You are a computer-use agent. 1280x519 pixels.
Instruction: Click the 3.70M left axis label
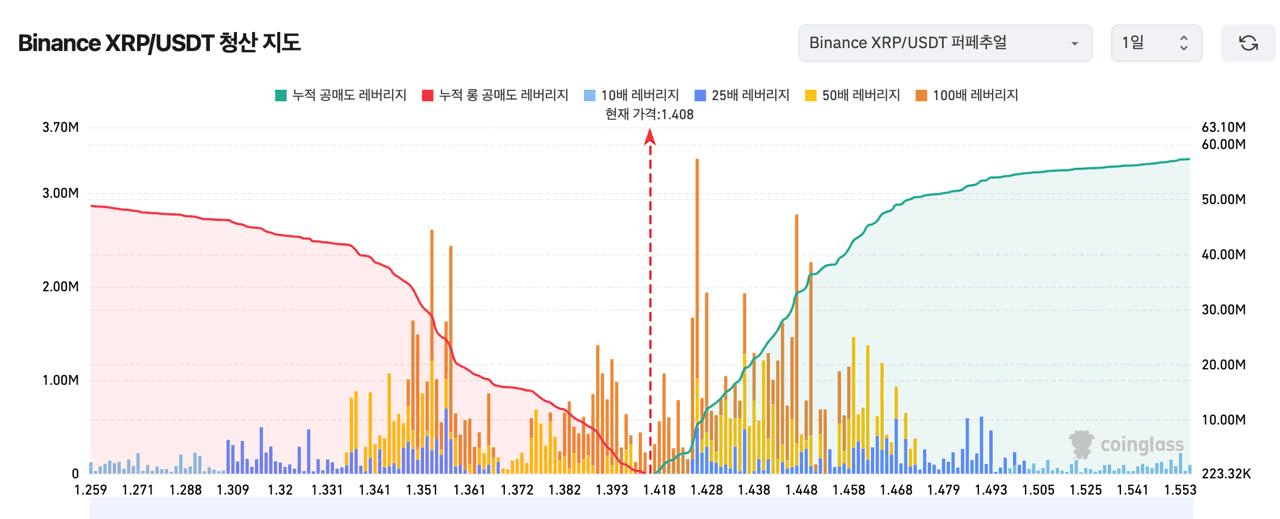pyautogui.click(x=60, y=127)
